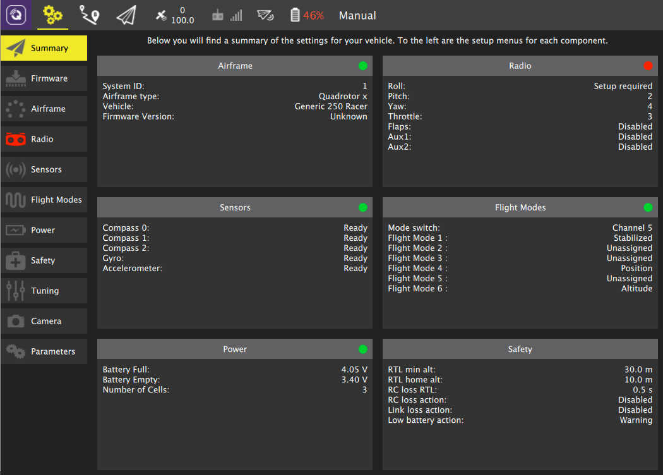This screenshot has height=475, width=663.
Task: Click the battery 46% indicator
Action: point(306,16)
